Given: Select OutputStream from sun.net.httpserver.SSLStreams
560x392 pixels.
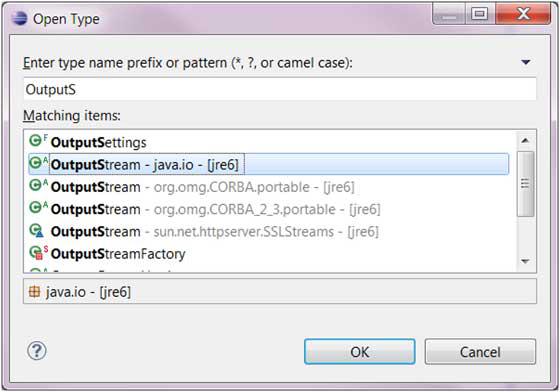Looking at the screenshot, I should click(x=215, y=232).
